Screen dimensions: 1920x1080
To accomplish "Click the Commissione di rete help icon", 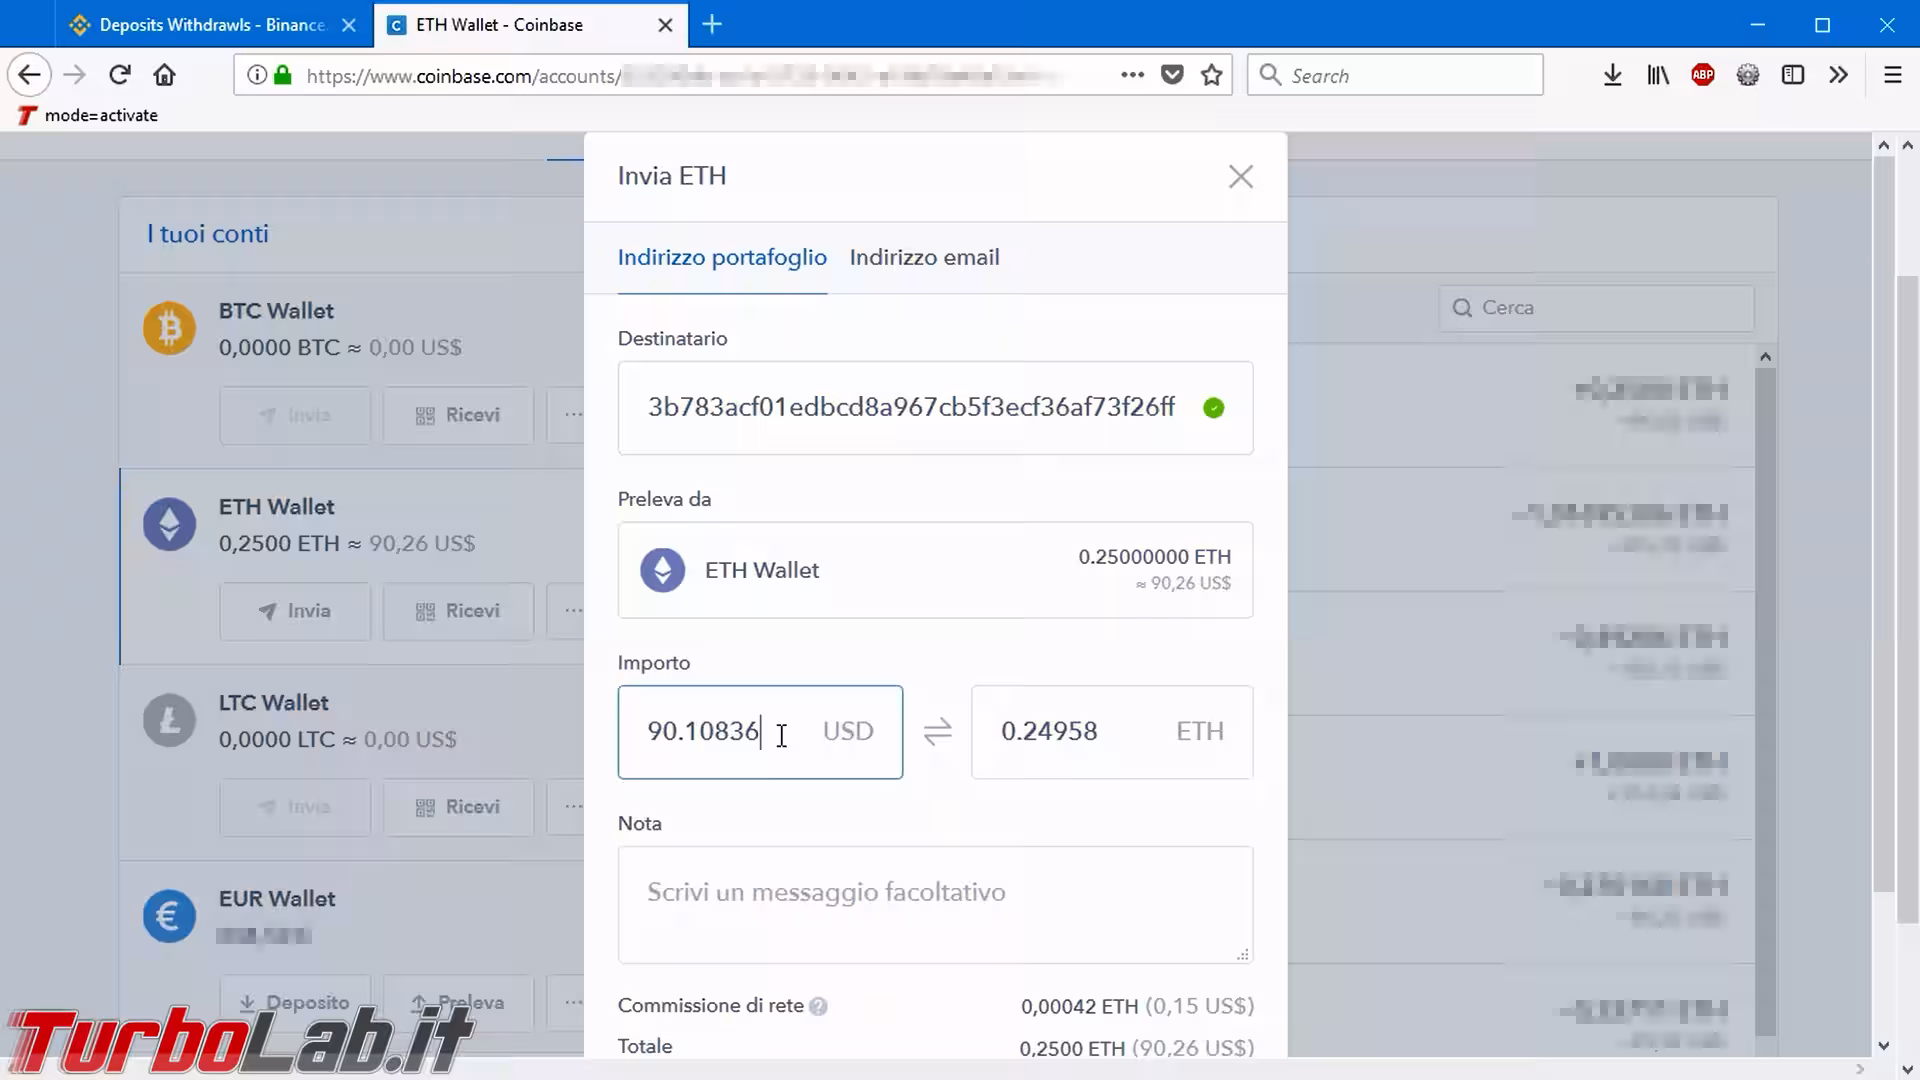I will pos(818,1007).
